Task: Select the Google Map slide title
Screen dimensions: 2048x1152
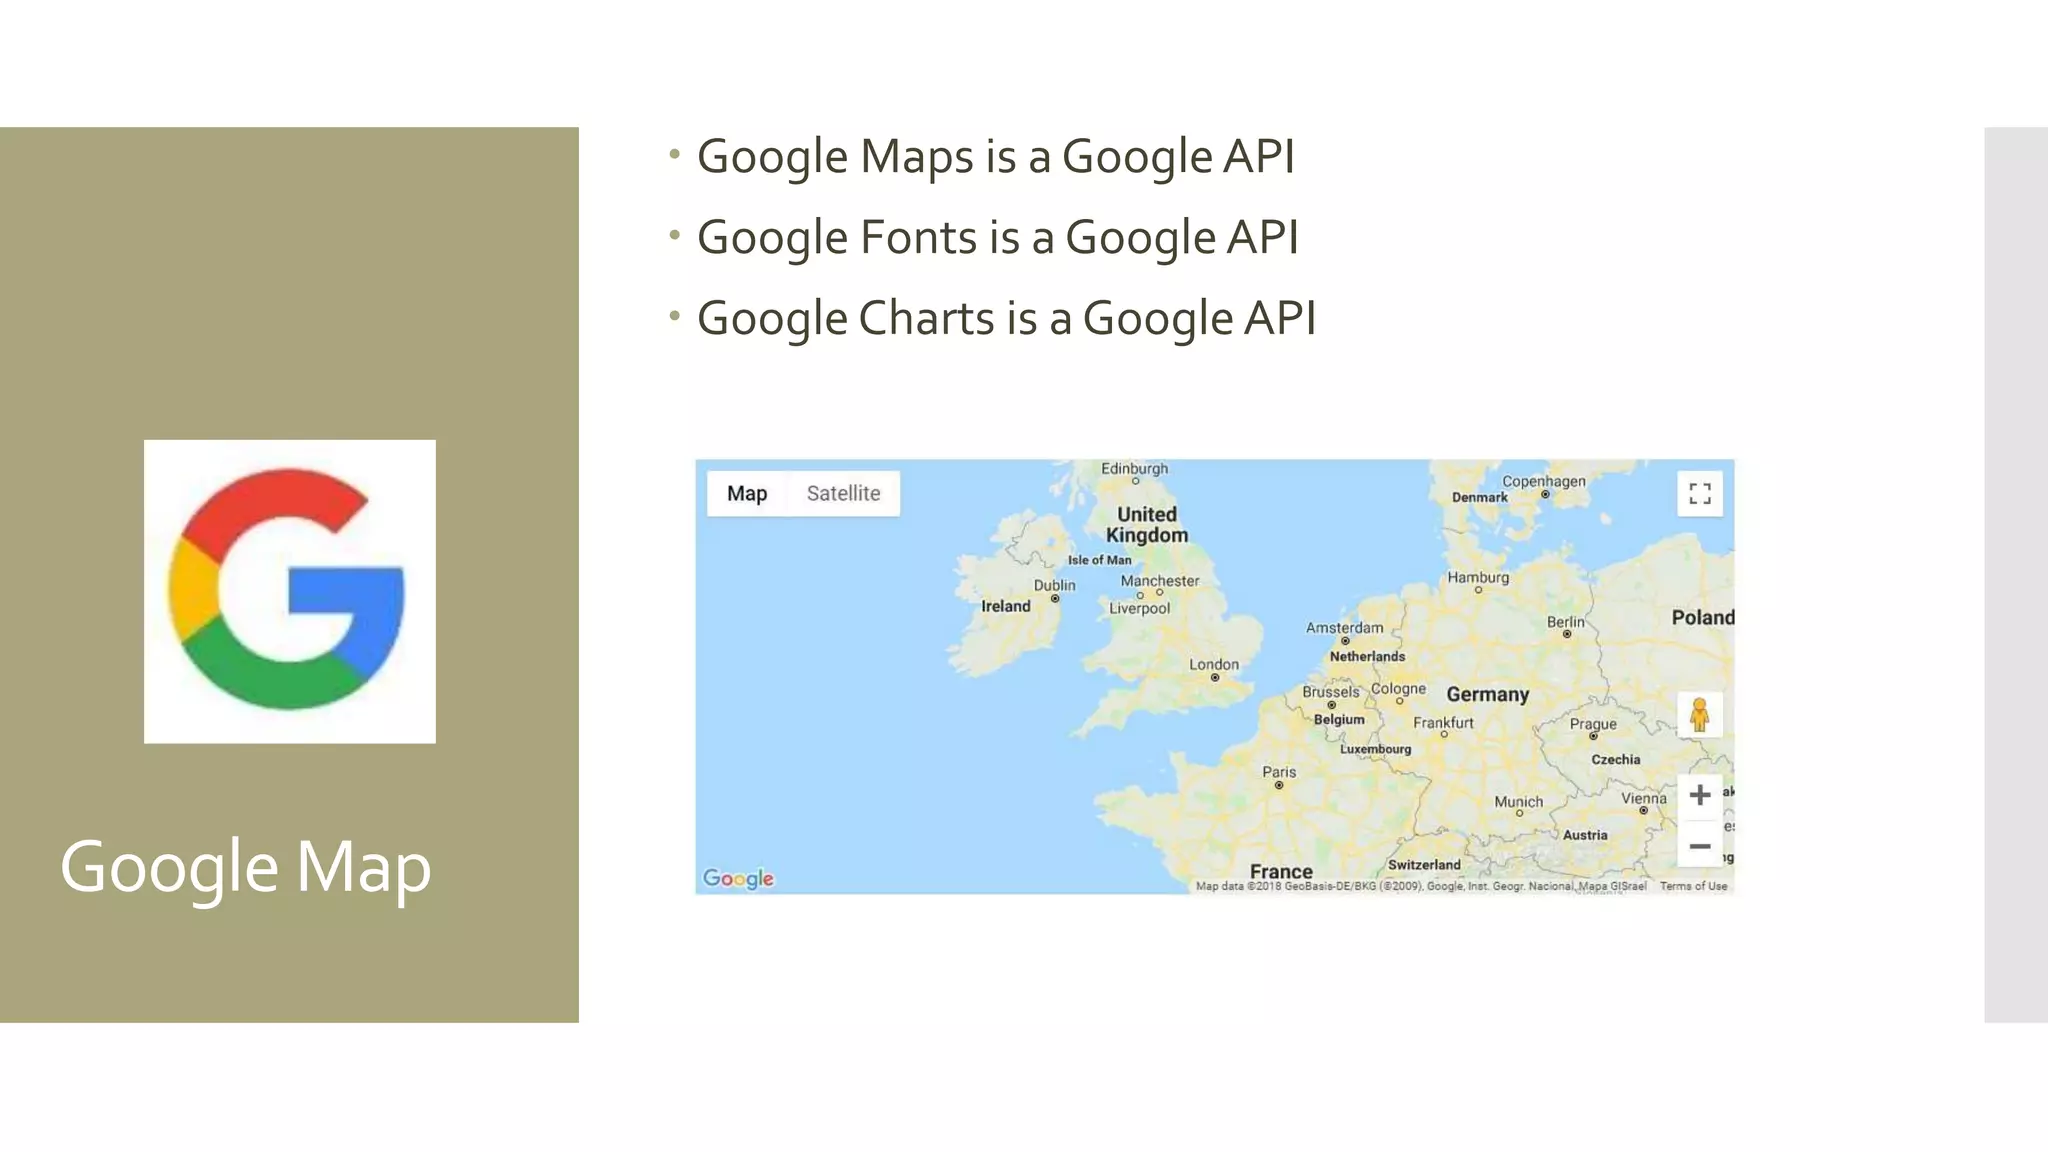Action: pyautogui.click(x=246, y=868)
